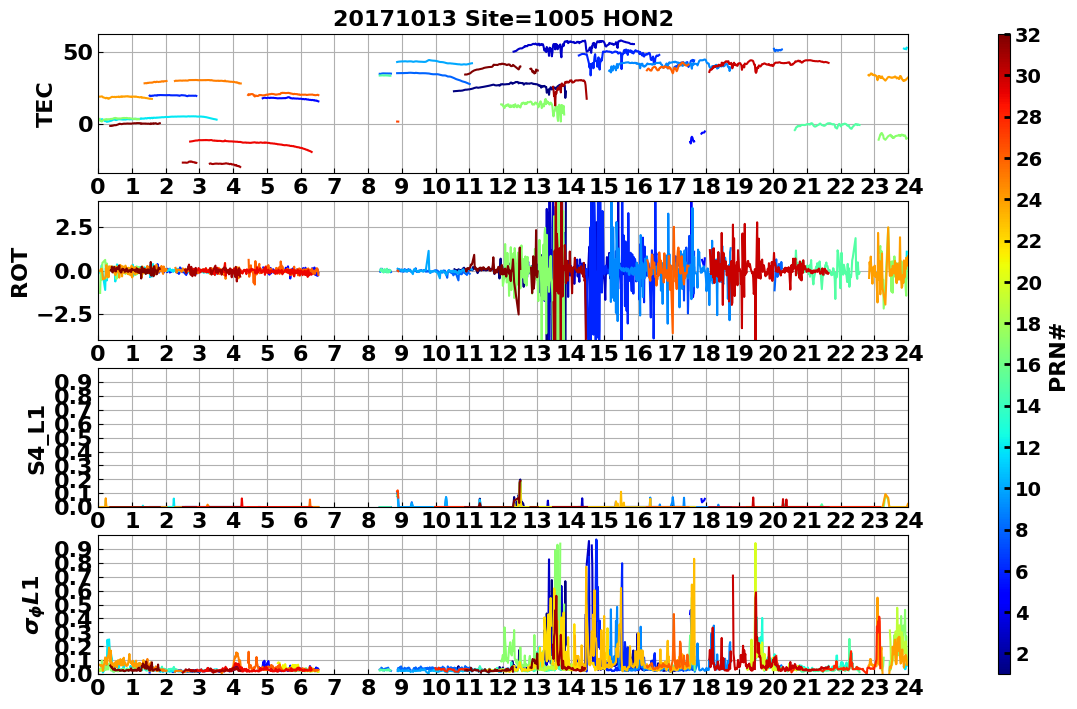Click colorbar tick value 16
The width and height of the screenshot is (1077, 709).
point(1028,365)
